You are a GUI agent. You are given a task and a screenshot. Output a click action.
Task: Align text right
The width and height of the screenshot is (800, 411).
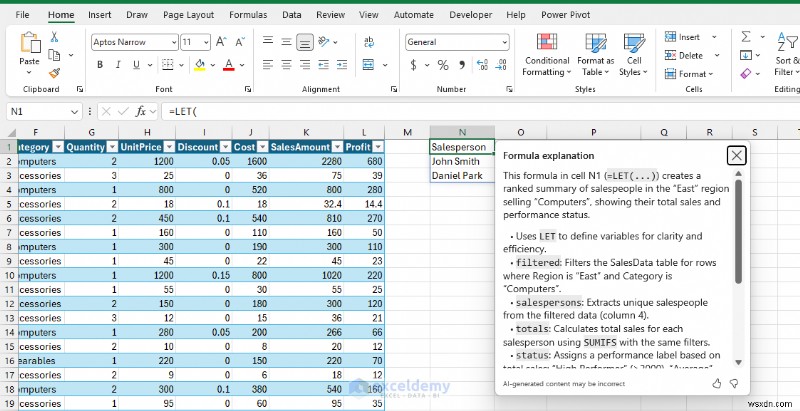[305, 65]
